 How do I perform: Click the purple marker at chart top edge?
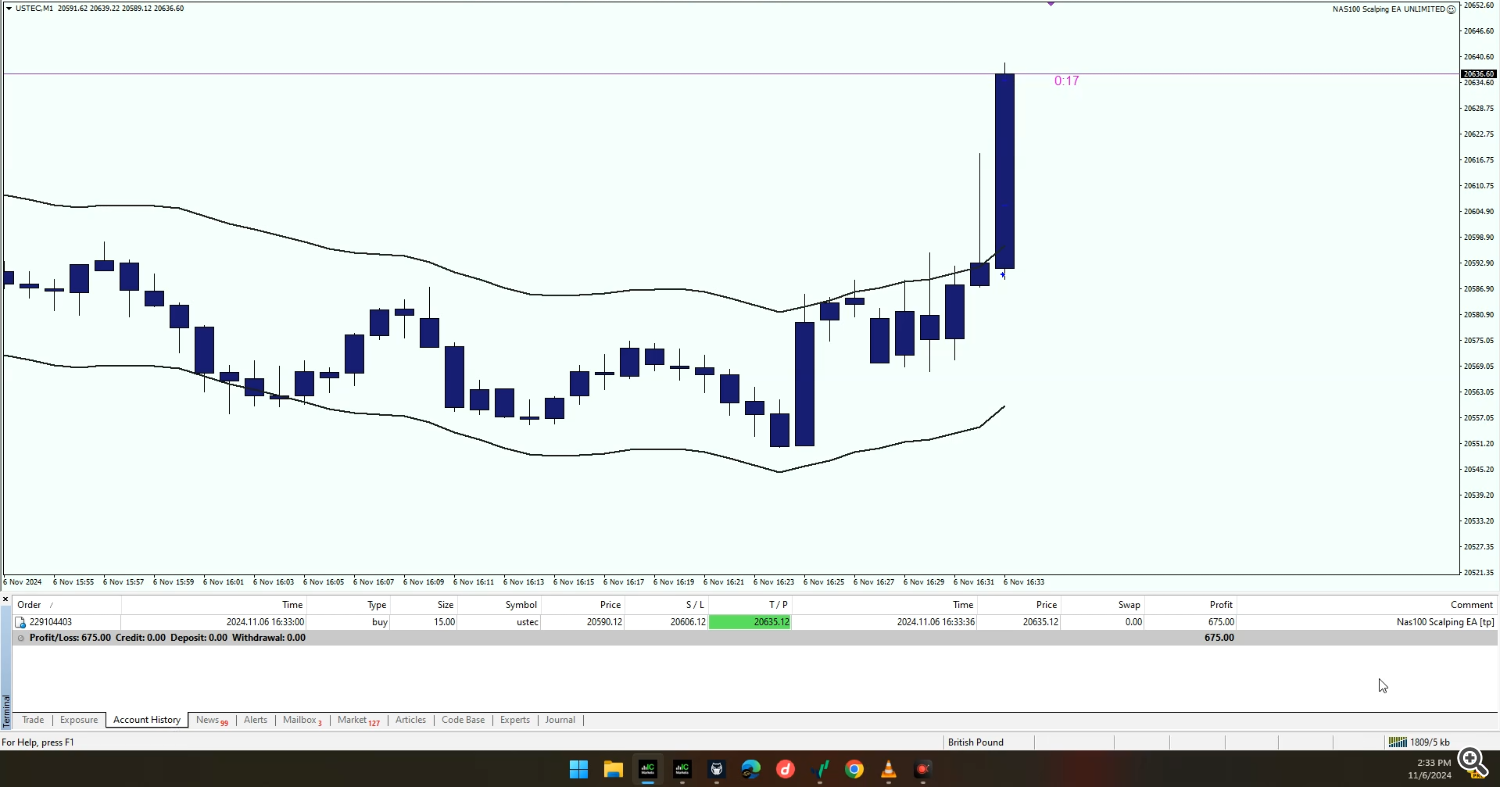coord(1051,3)
